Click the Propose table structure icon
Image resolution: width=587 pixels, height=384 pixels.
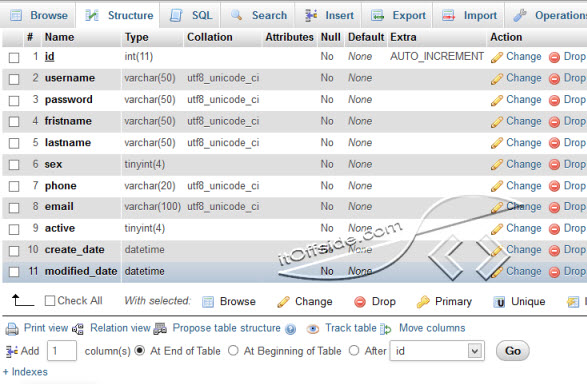(x=160, y=329)
